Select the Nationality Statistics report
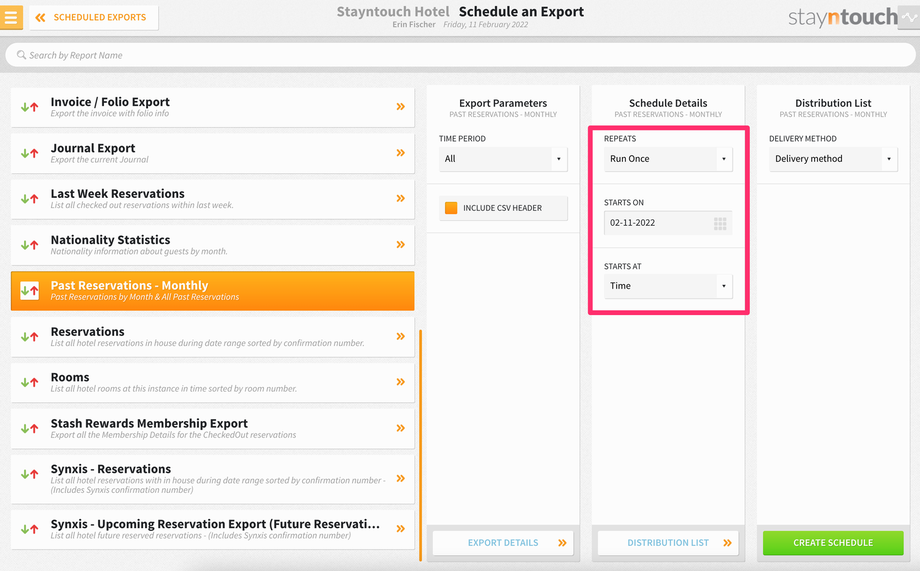 coord(212,245)
